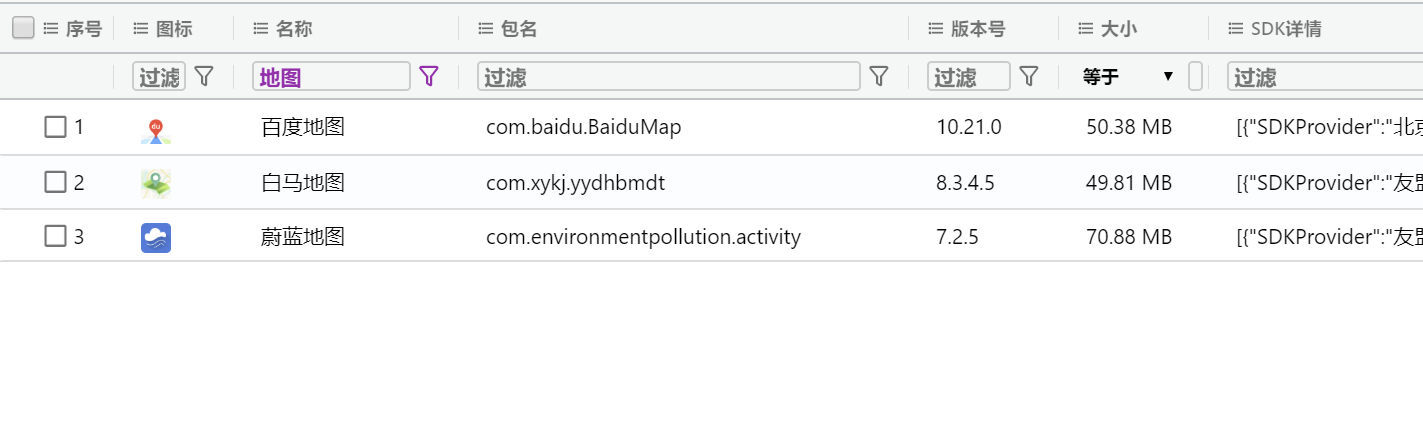Open the column menu beside SDK详情
The height and width of the screenshot is (430, 1423).
point(1235,29)
